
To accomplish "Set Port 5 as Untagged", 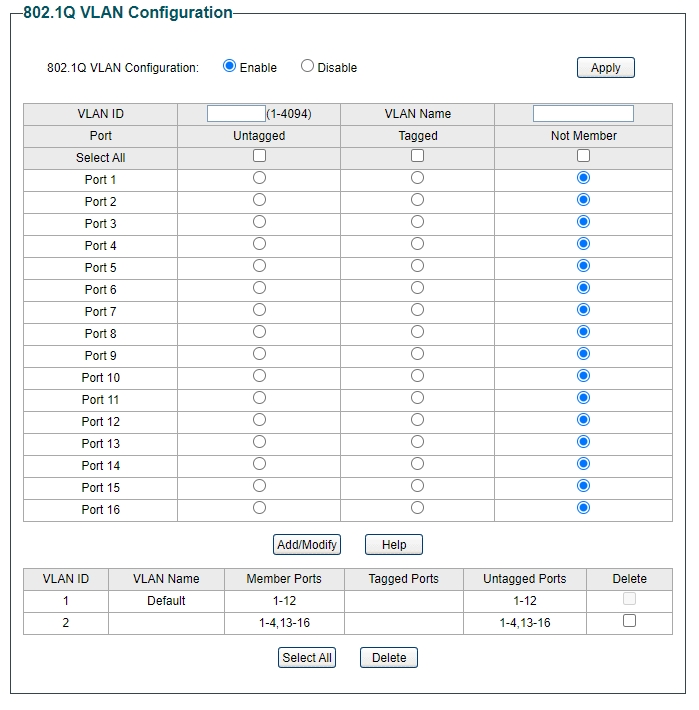I will pyautogui.click(x=259, y=266).
